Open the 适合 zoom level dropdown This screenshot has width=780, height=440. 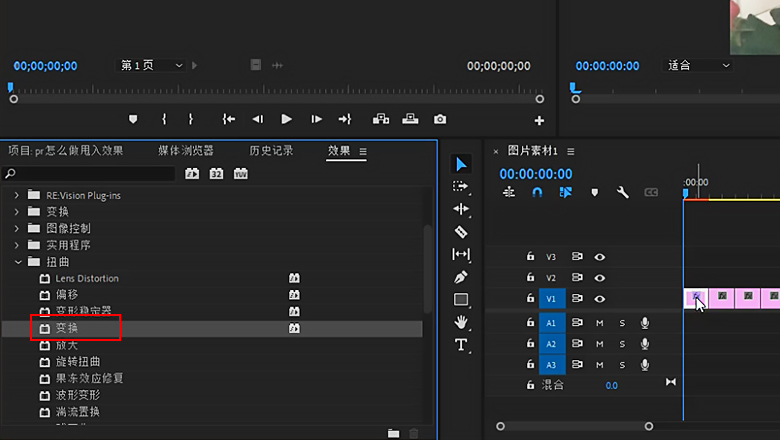tap(699, 66)
